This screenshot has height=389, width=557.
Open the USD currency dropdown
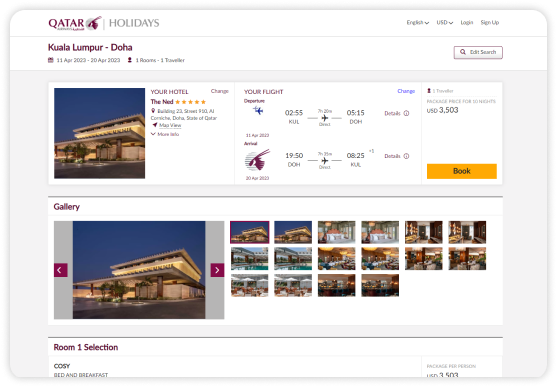pyautogui.click(x=445, y=22)
